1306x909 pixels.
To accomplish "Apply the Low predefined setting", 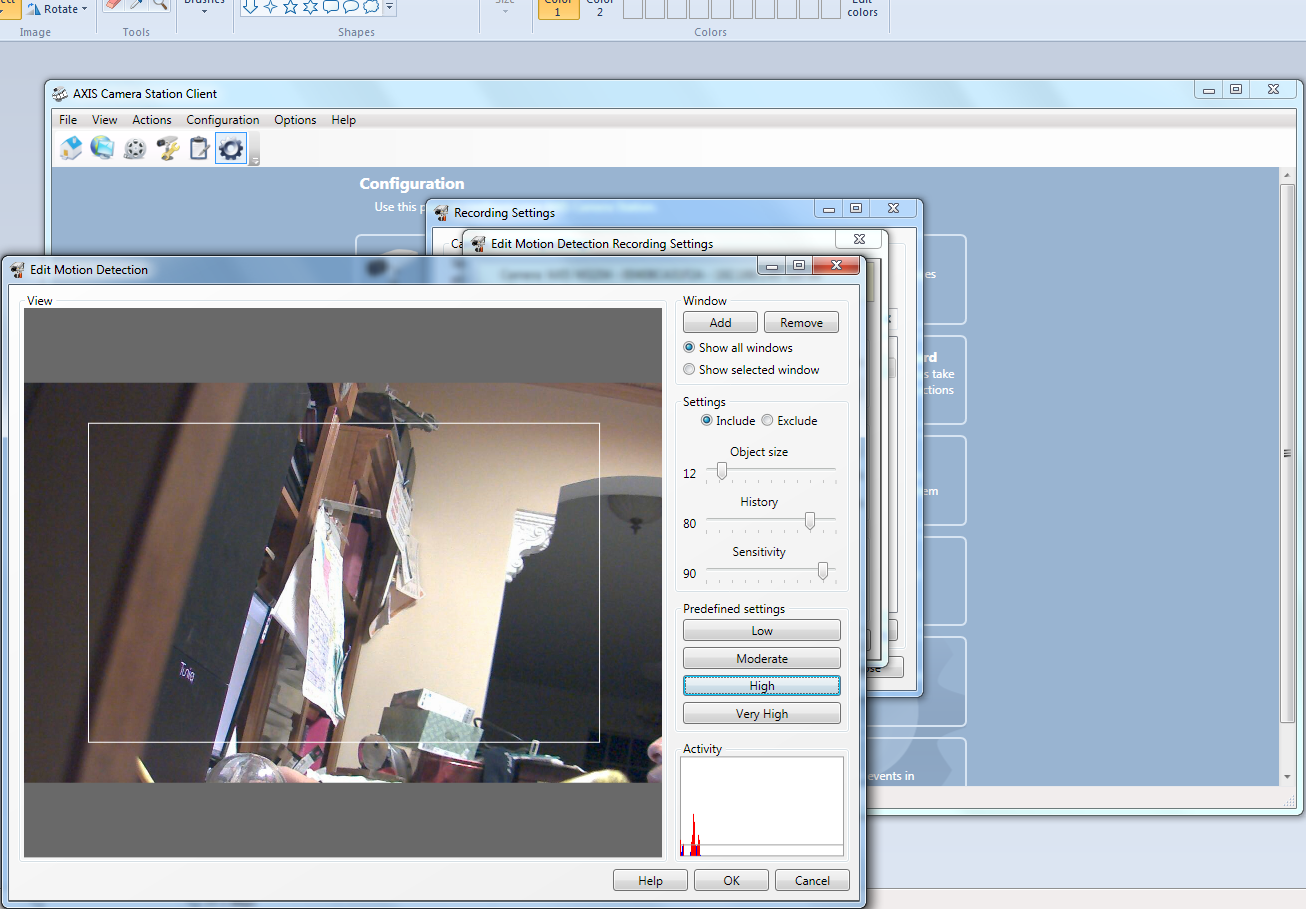I will point(762,630).
